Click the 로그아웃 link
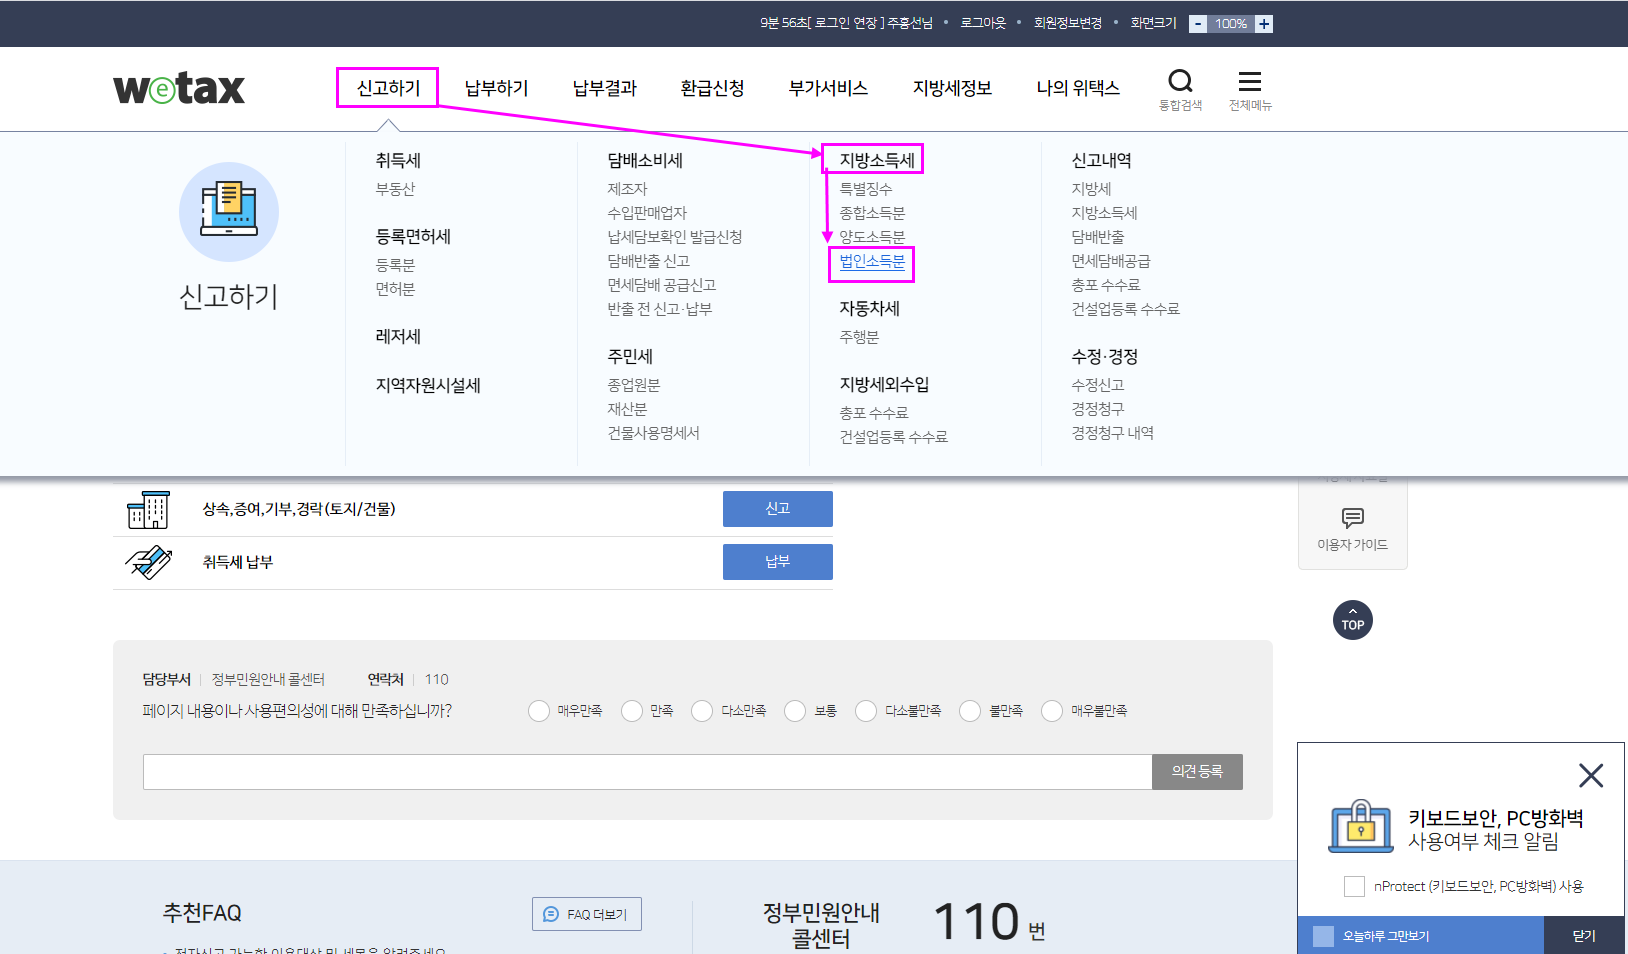This screenshot has height=954, width=1628. coord(983,23)
